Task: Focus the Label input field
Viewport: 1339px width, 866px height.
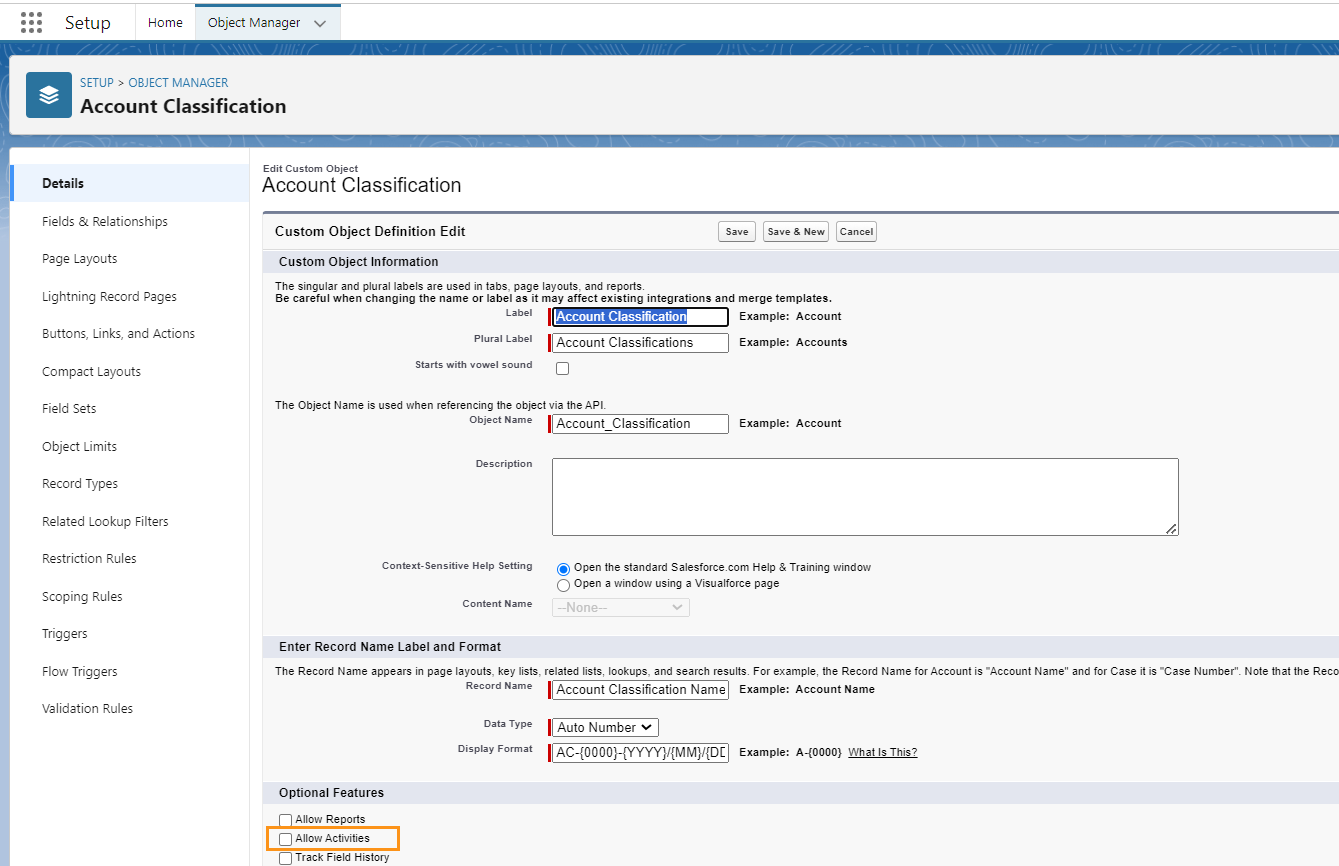Action: 640,316
